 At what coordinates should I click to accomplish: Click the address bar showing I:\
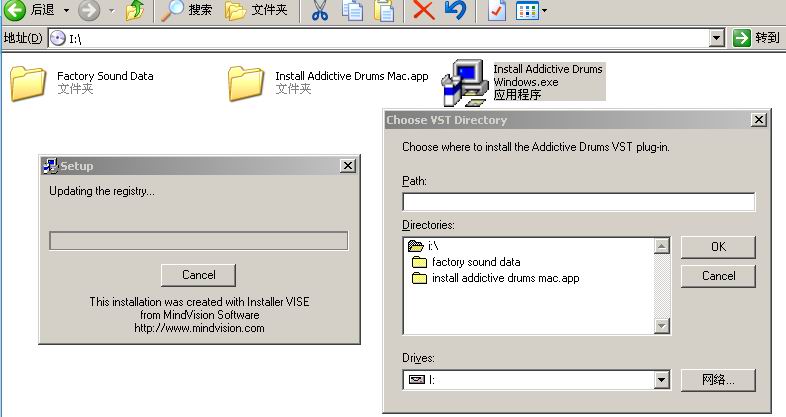pyautogui.click(x=386, y=38)
